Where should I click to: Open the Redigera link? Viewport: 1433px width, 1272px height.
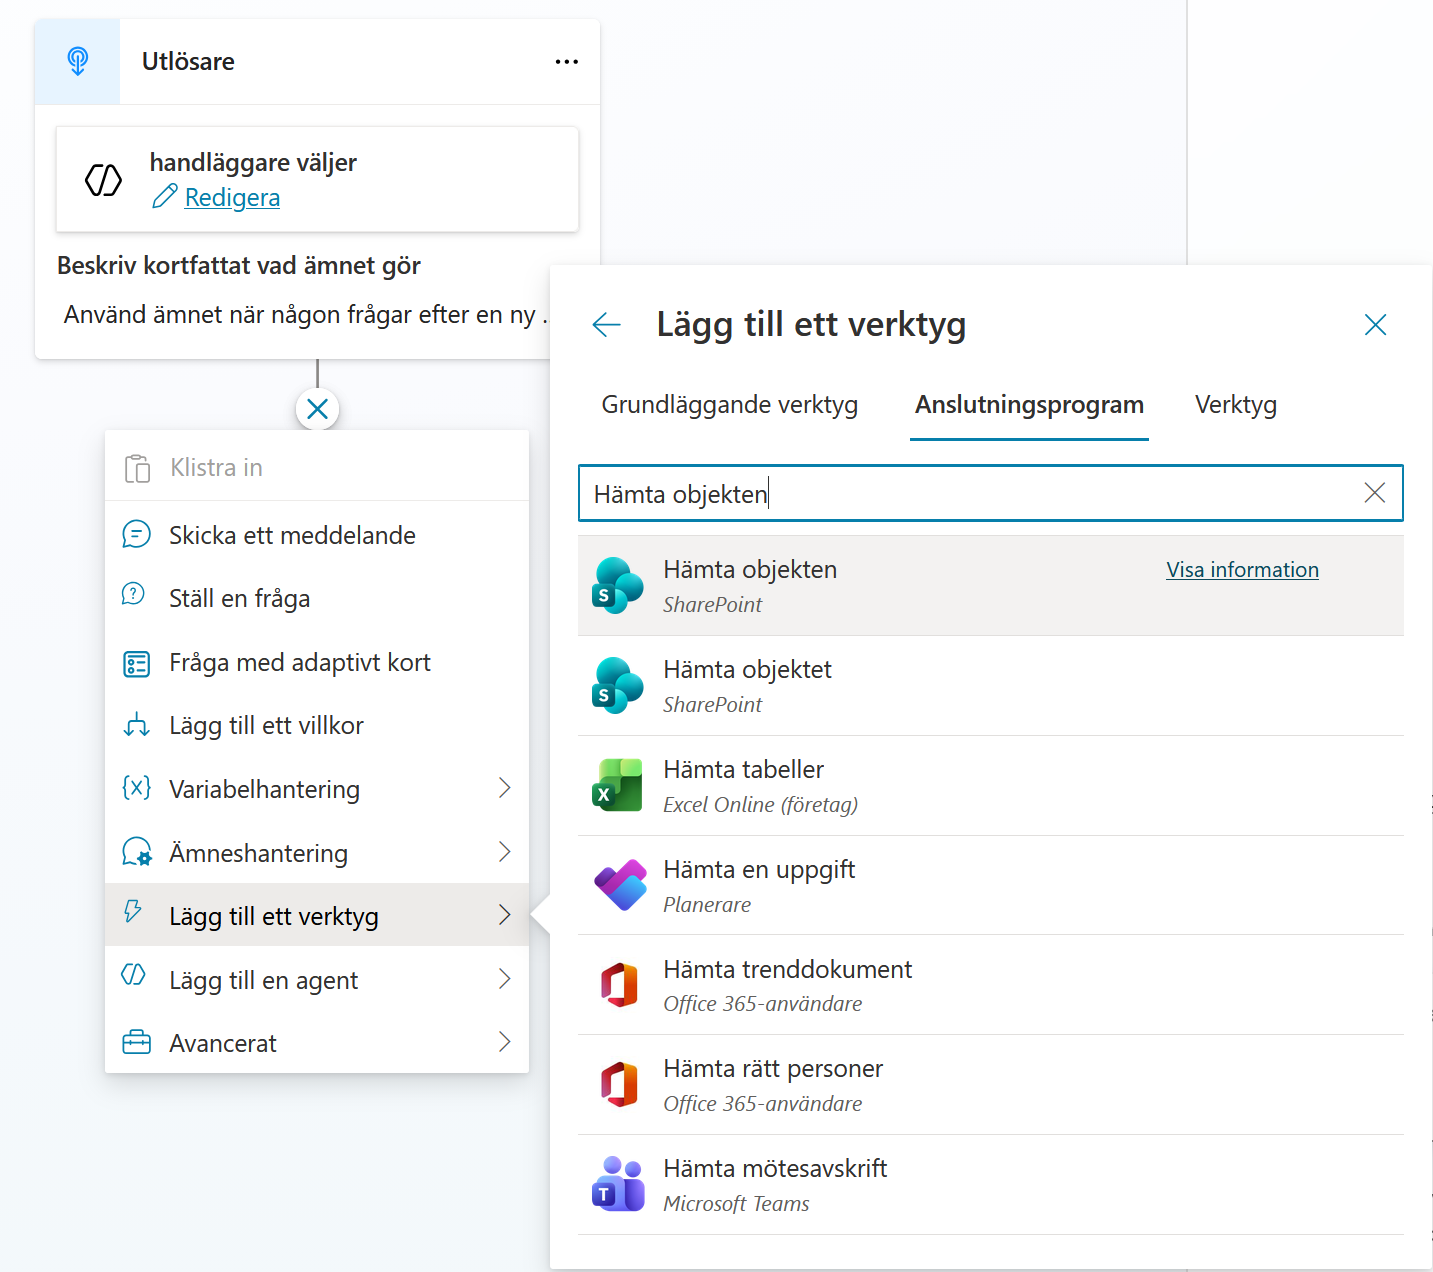232,197
